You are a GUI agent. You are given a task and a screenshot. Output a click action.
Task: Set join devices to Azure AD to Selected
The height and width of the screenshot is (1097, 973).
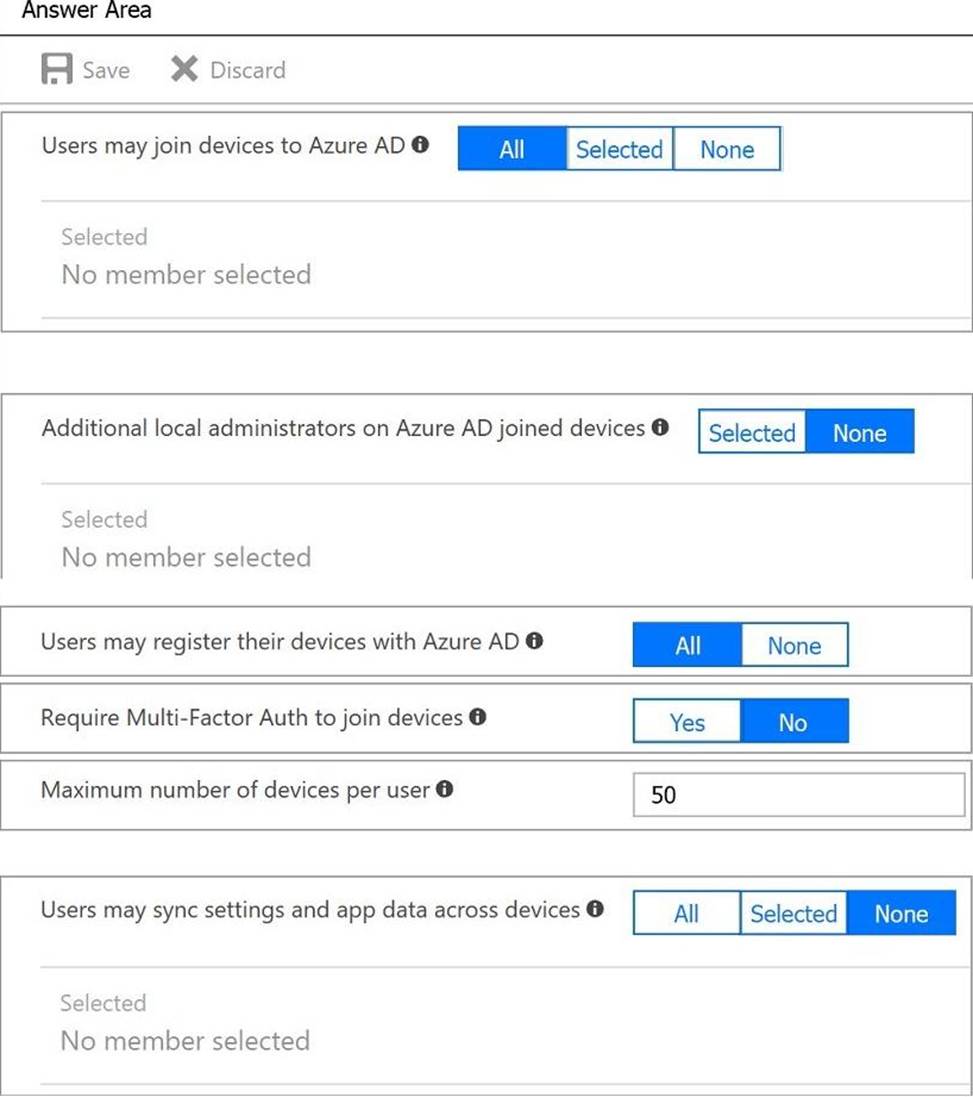click(619, 150)
